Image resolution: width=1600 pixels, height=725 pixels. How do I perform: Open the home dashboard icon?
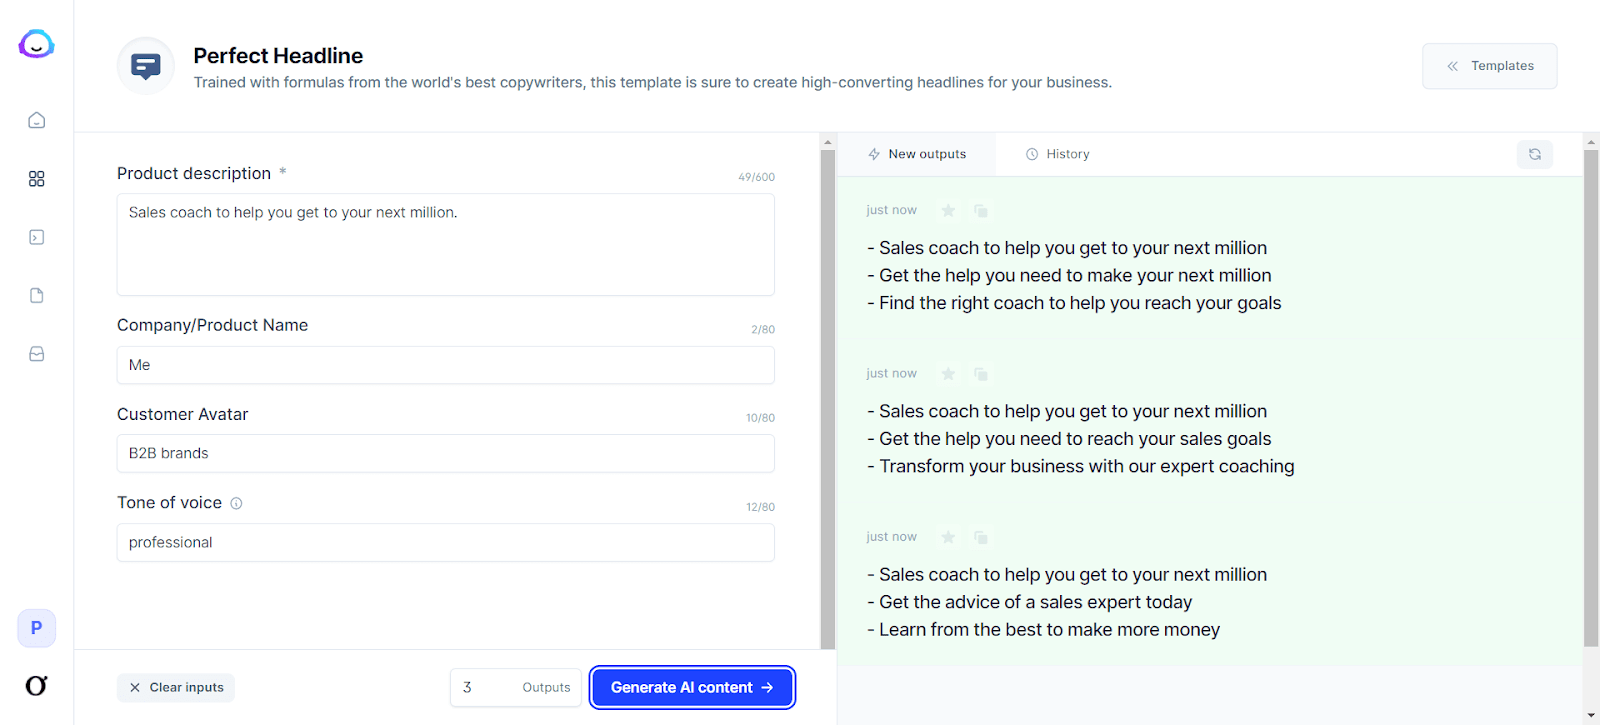pos(37,120)
